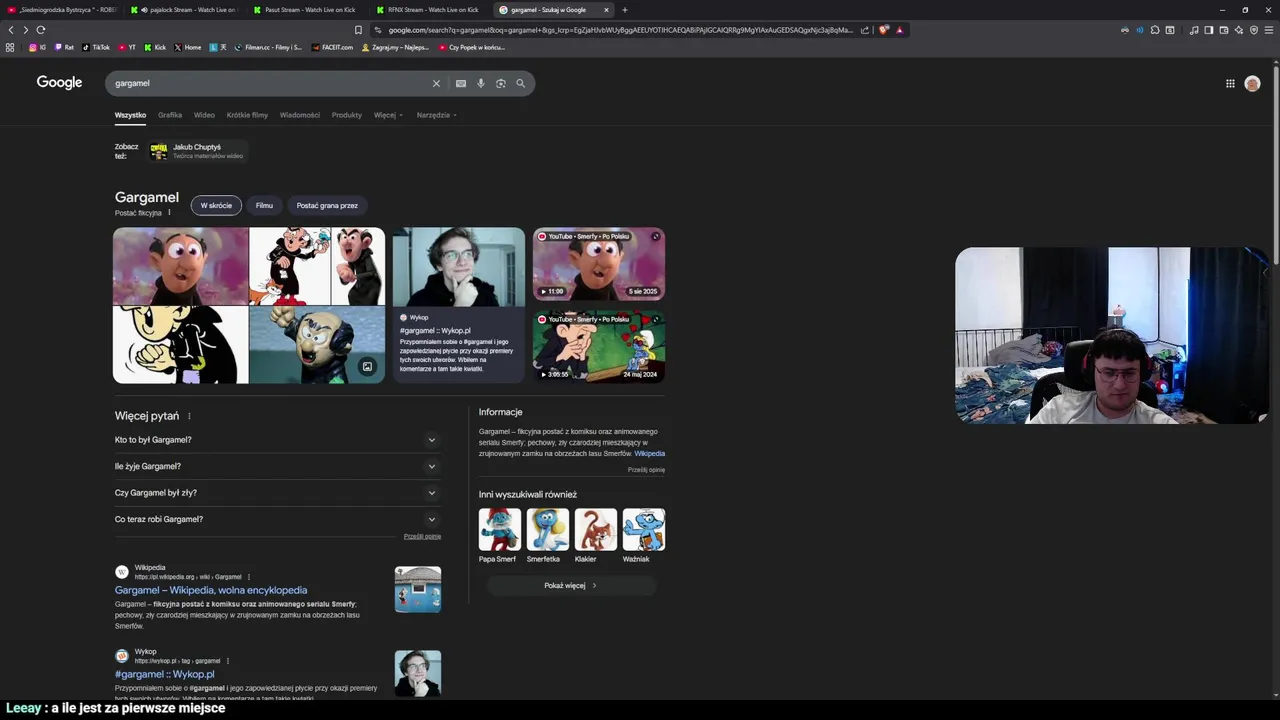
Task: Toggle the browser sidebar panel icon
Action: pos(1209,30)
